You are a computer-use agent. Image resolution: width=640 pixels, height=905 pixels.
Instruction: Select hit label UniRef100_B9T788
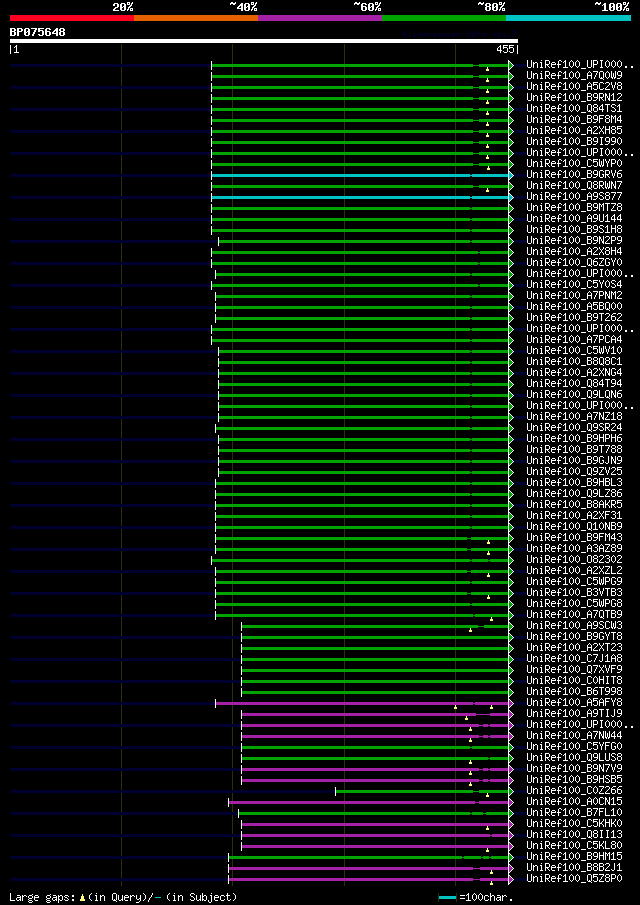pos(574,450)
